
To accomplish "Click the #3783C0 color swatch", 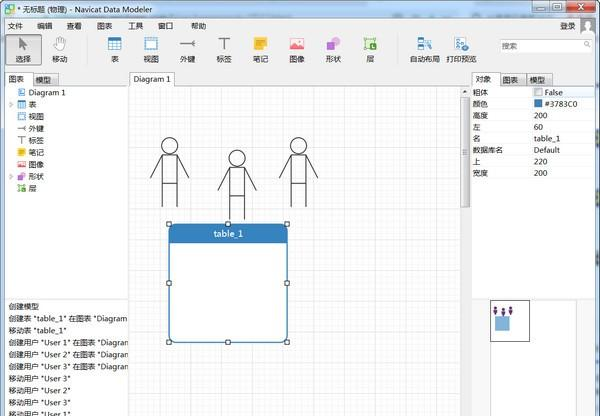I will coord(538,103).
